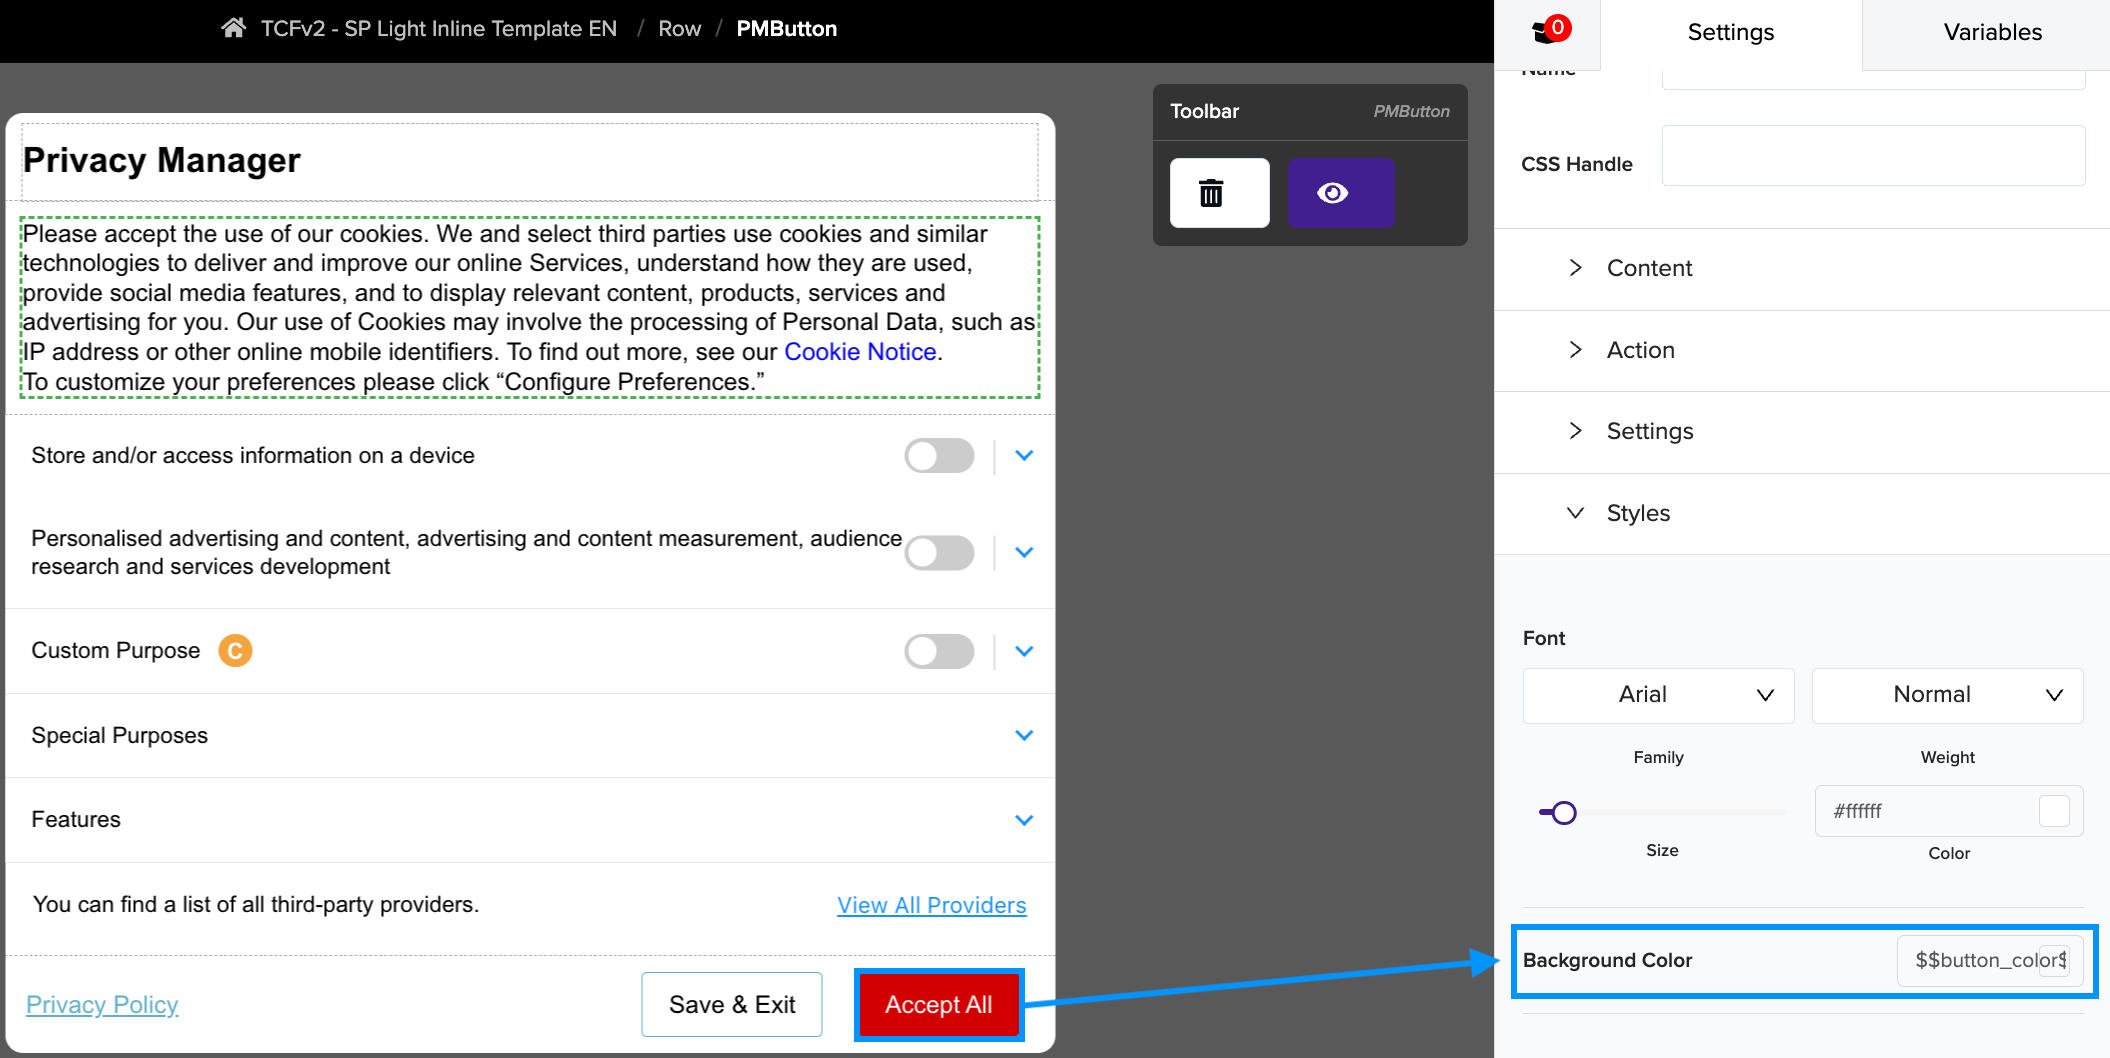The width and height of the screenshot is (2110, 1058).
Task: Select PMButton breadcrumb item
Action: click(787, 29)
